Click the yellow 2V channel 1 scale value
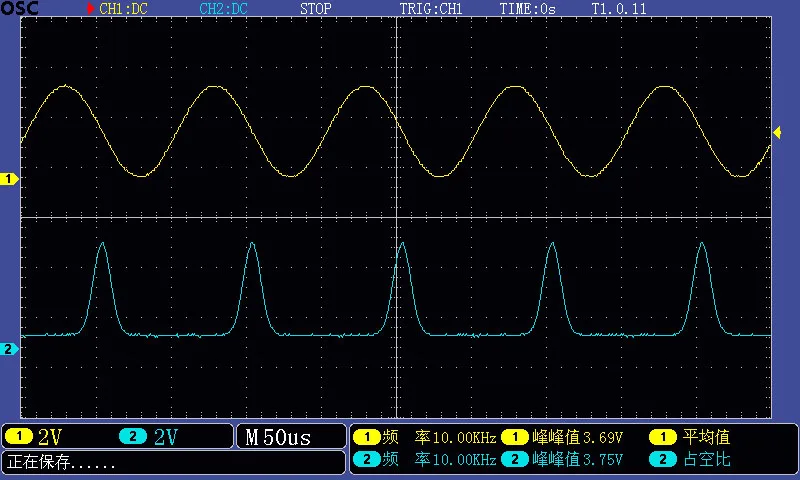Viewport: 800px width, 480px height. click(50, 437)
